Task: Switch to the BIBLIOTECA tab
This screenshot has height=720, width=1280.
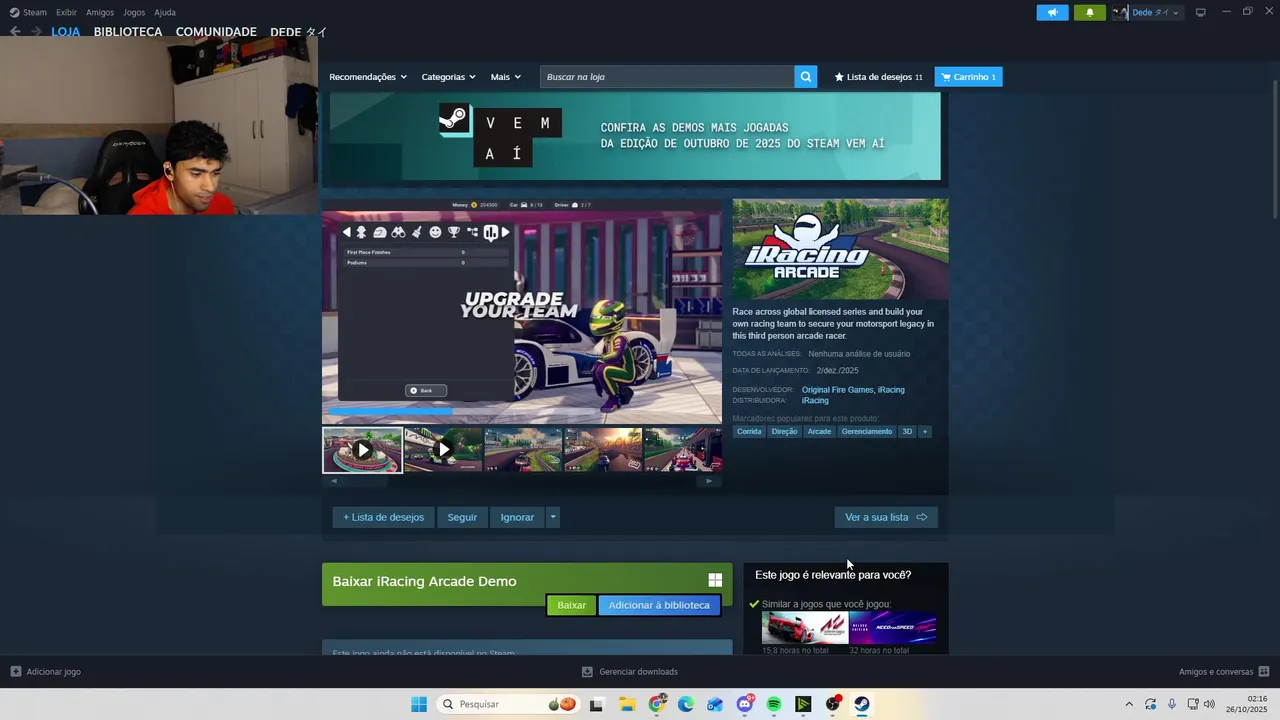Action: click(128, 32)
